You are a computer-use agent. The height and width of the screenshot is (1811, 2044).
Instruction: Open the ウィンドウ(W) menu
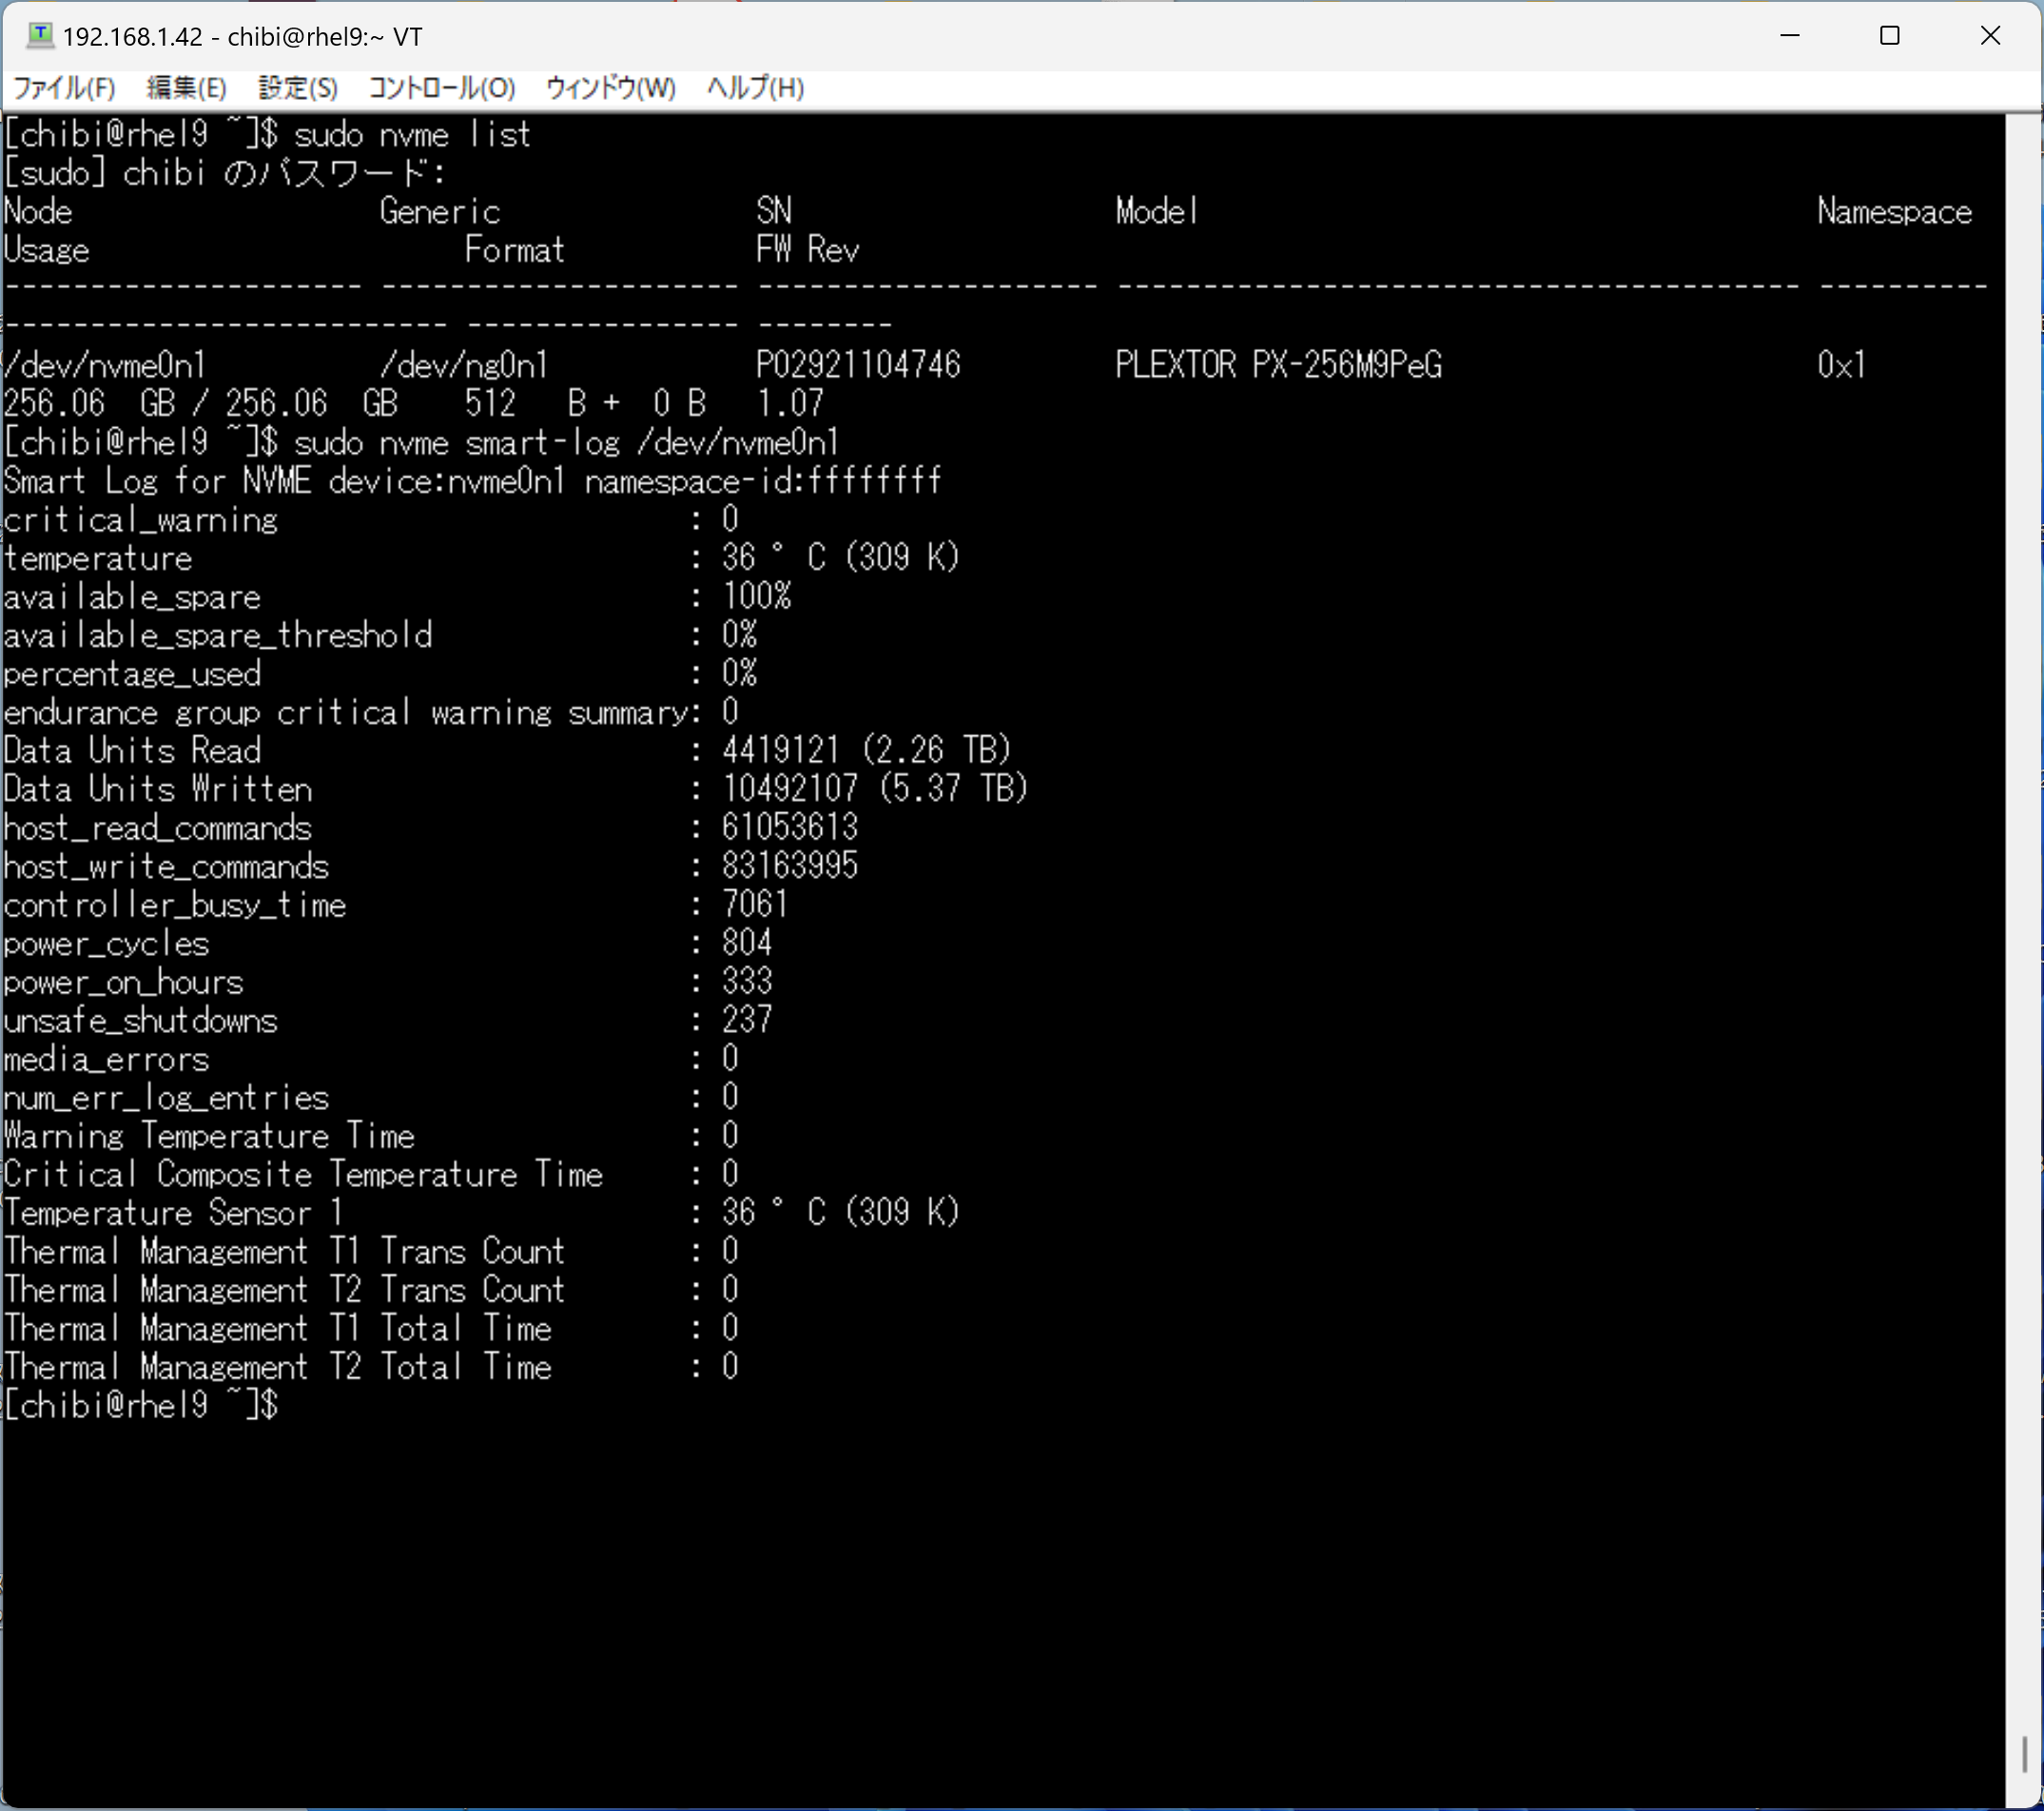(x=610, y=88)
